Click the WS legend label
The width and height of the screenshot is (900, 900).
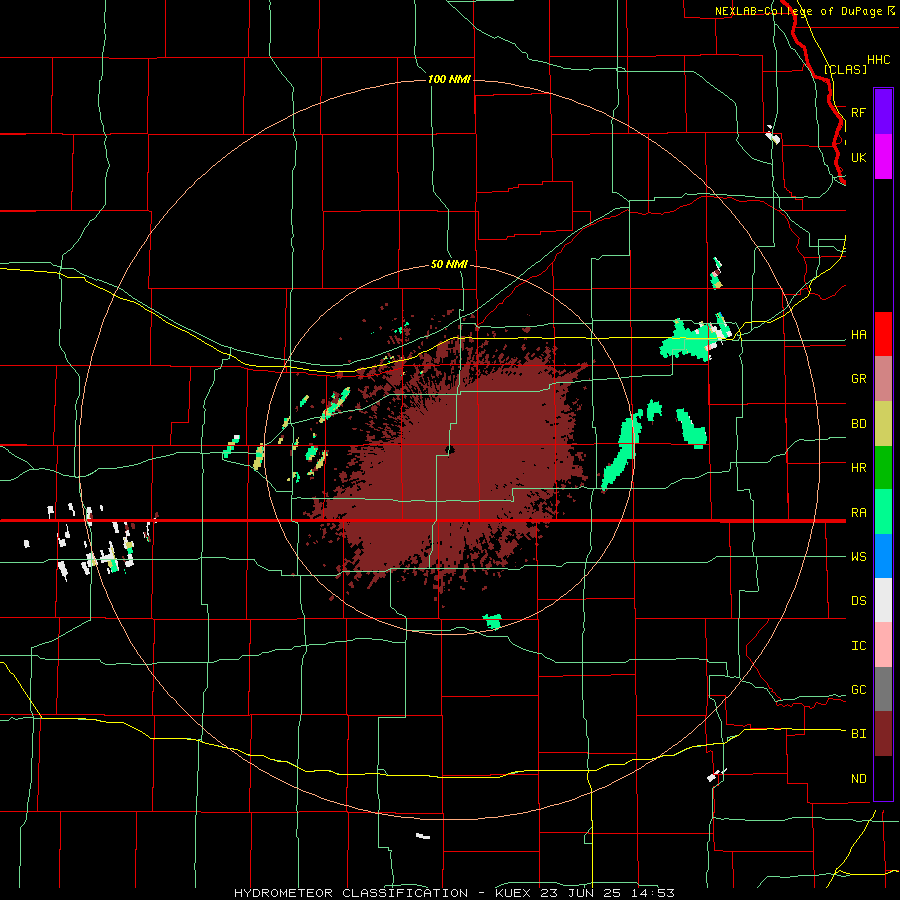[858, 557]
